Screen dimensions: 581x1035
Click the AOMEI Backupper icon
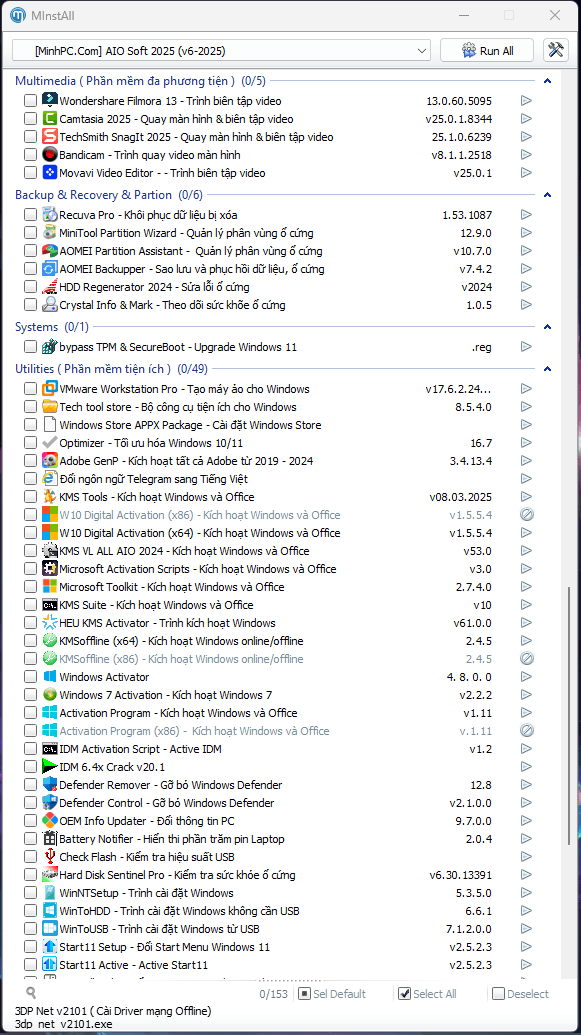click(50, 269)
